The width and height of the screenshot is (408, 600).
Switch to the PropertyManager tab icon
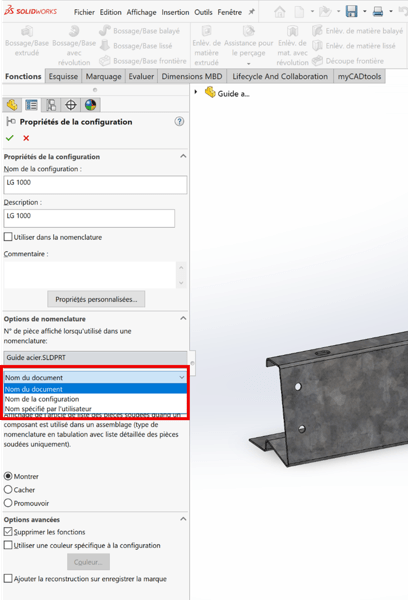[31, 104]
